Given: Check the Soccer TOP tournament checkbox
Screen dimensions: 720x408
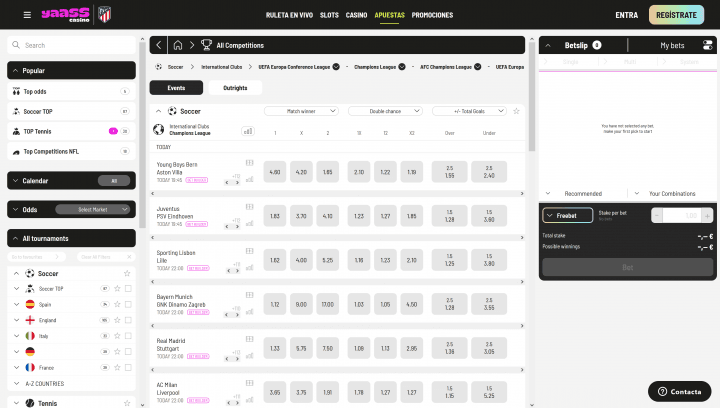Looking at the screenshot, I should click(128, 288).
